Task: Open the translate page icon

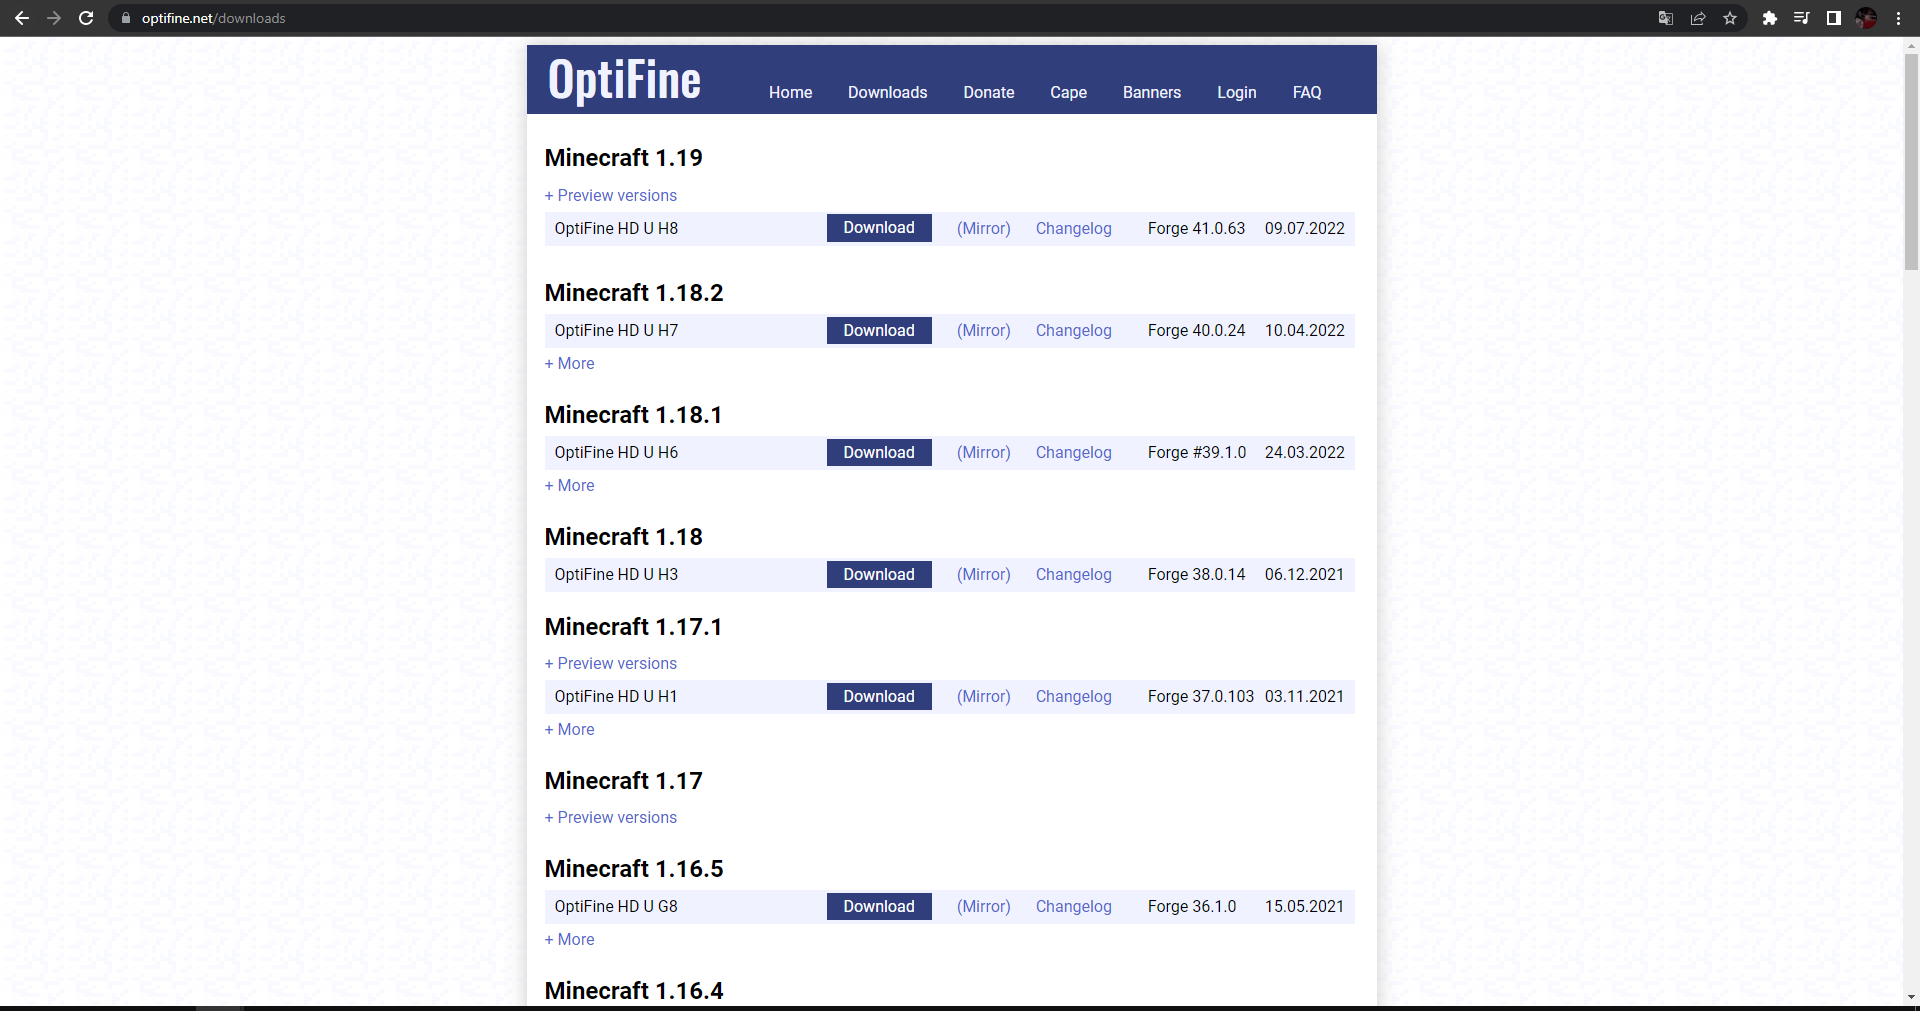Action: tap(1666, 18)
